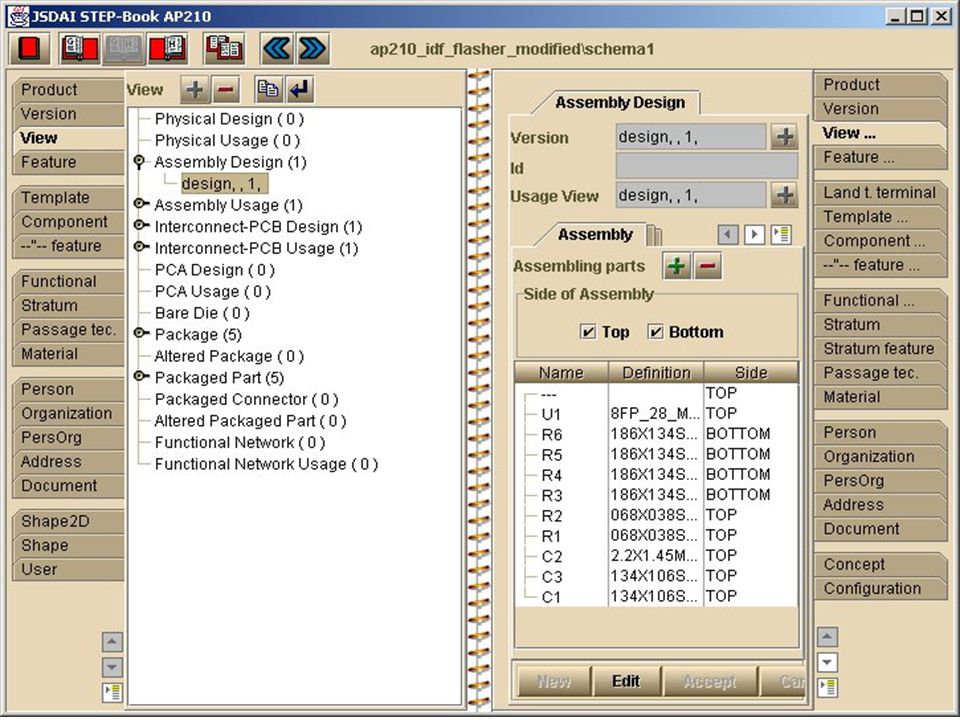Screen dimensions: 960x720
Task: Select the U1 row in assembly table
Action: [656, 414]
